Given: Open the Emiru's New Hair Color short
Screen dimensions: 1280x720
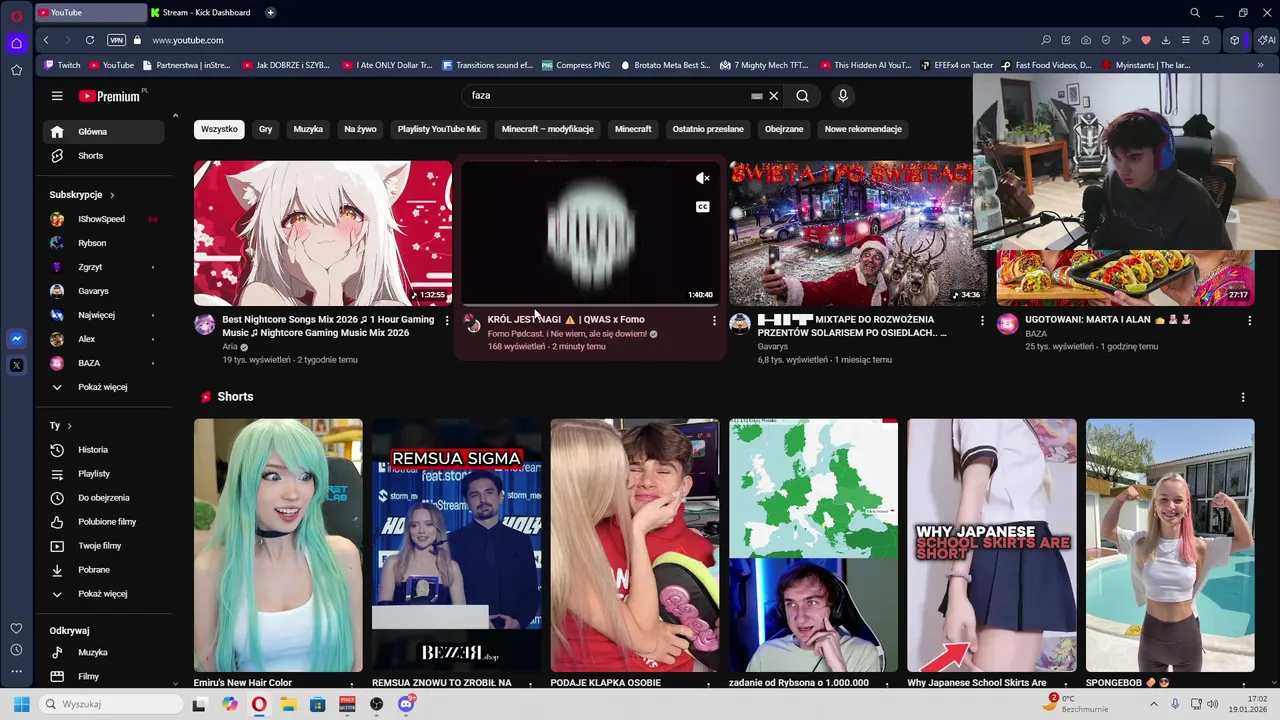Looking at the screenshot, I should pyautogui.click(x=278, y=545).
